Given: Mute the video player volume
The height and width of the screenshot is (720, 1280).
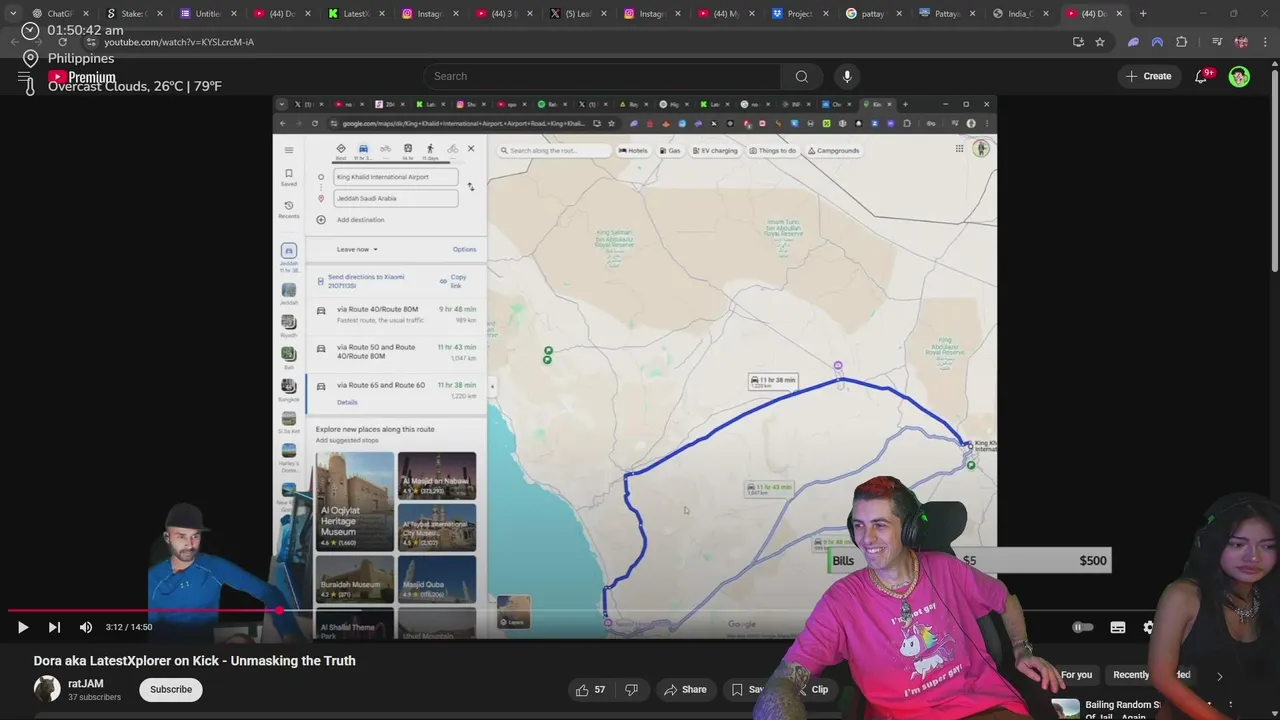Looking at the screenshot, I should click(86, 627).
